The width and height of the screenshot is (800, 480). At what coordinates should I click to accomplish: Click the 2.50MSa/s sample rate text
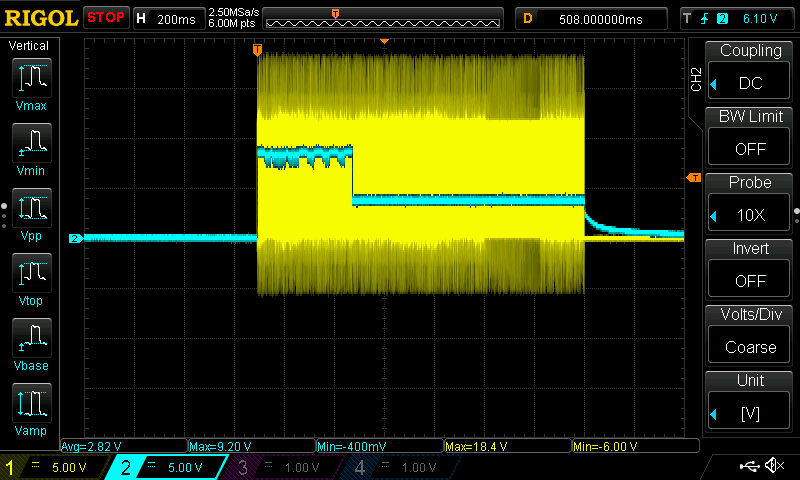point(234,12)
